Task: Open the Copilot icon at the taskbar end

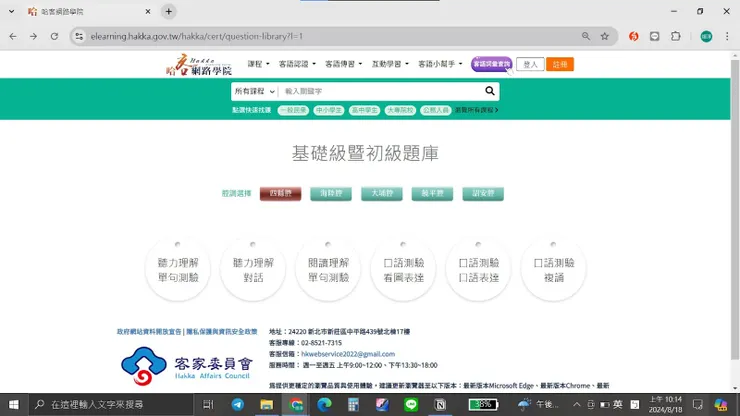Action: pos(721,405)
